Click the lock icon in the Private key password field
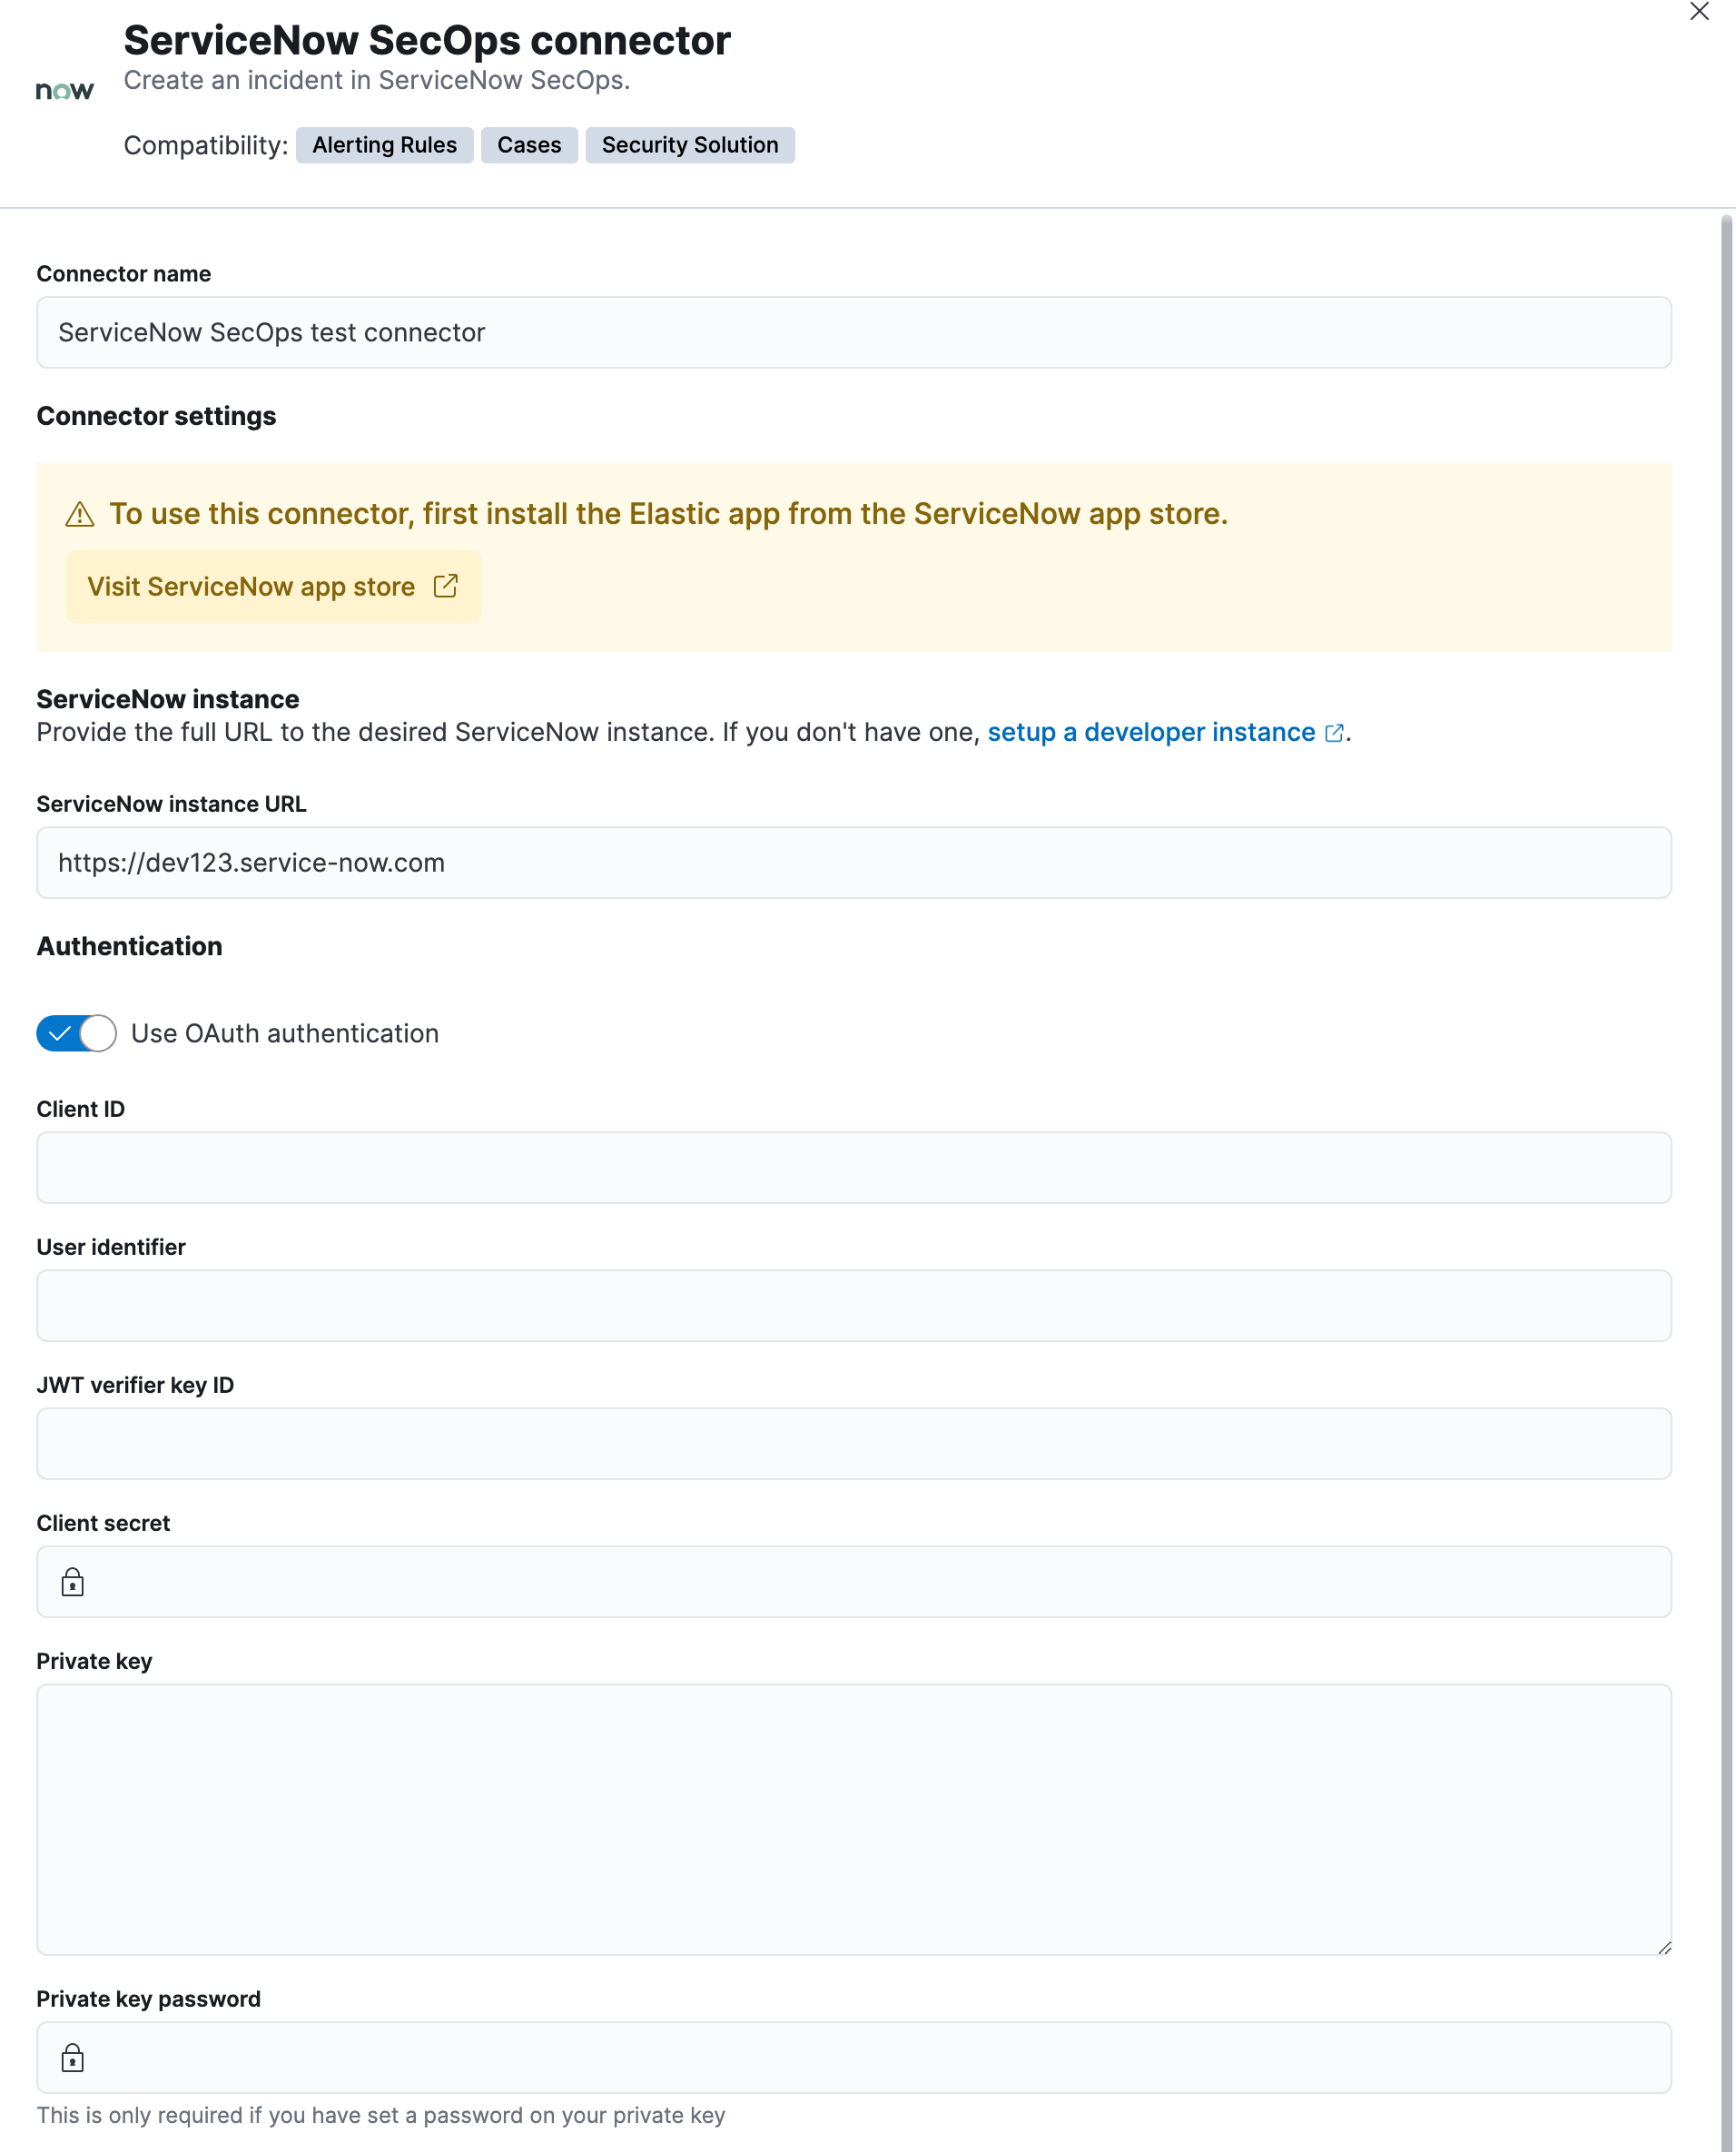The width and height of the screenshot is (1736, 2152). point(72,2057)
